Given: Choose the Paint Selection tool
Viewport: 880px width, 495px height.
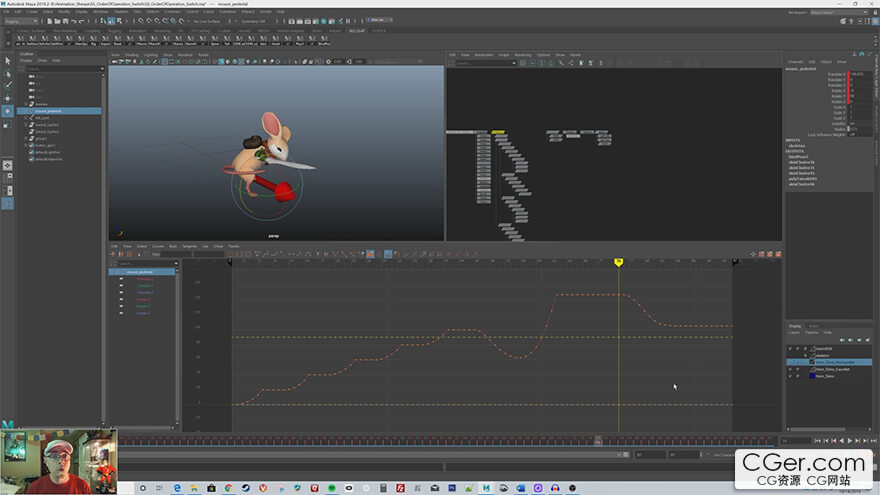Looking at the screenshot, I should point(8,86).
